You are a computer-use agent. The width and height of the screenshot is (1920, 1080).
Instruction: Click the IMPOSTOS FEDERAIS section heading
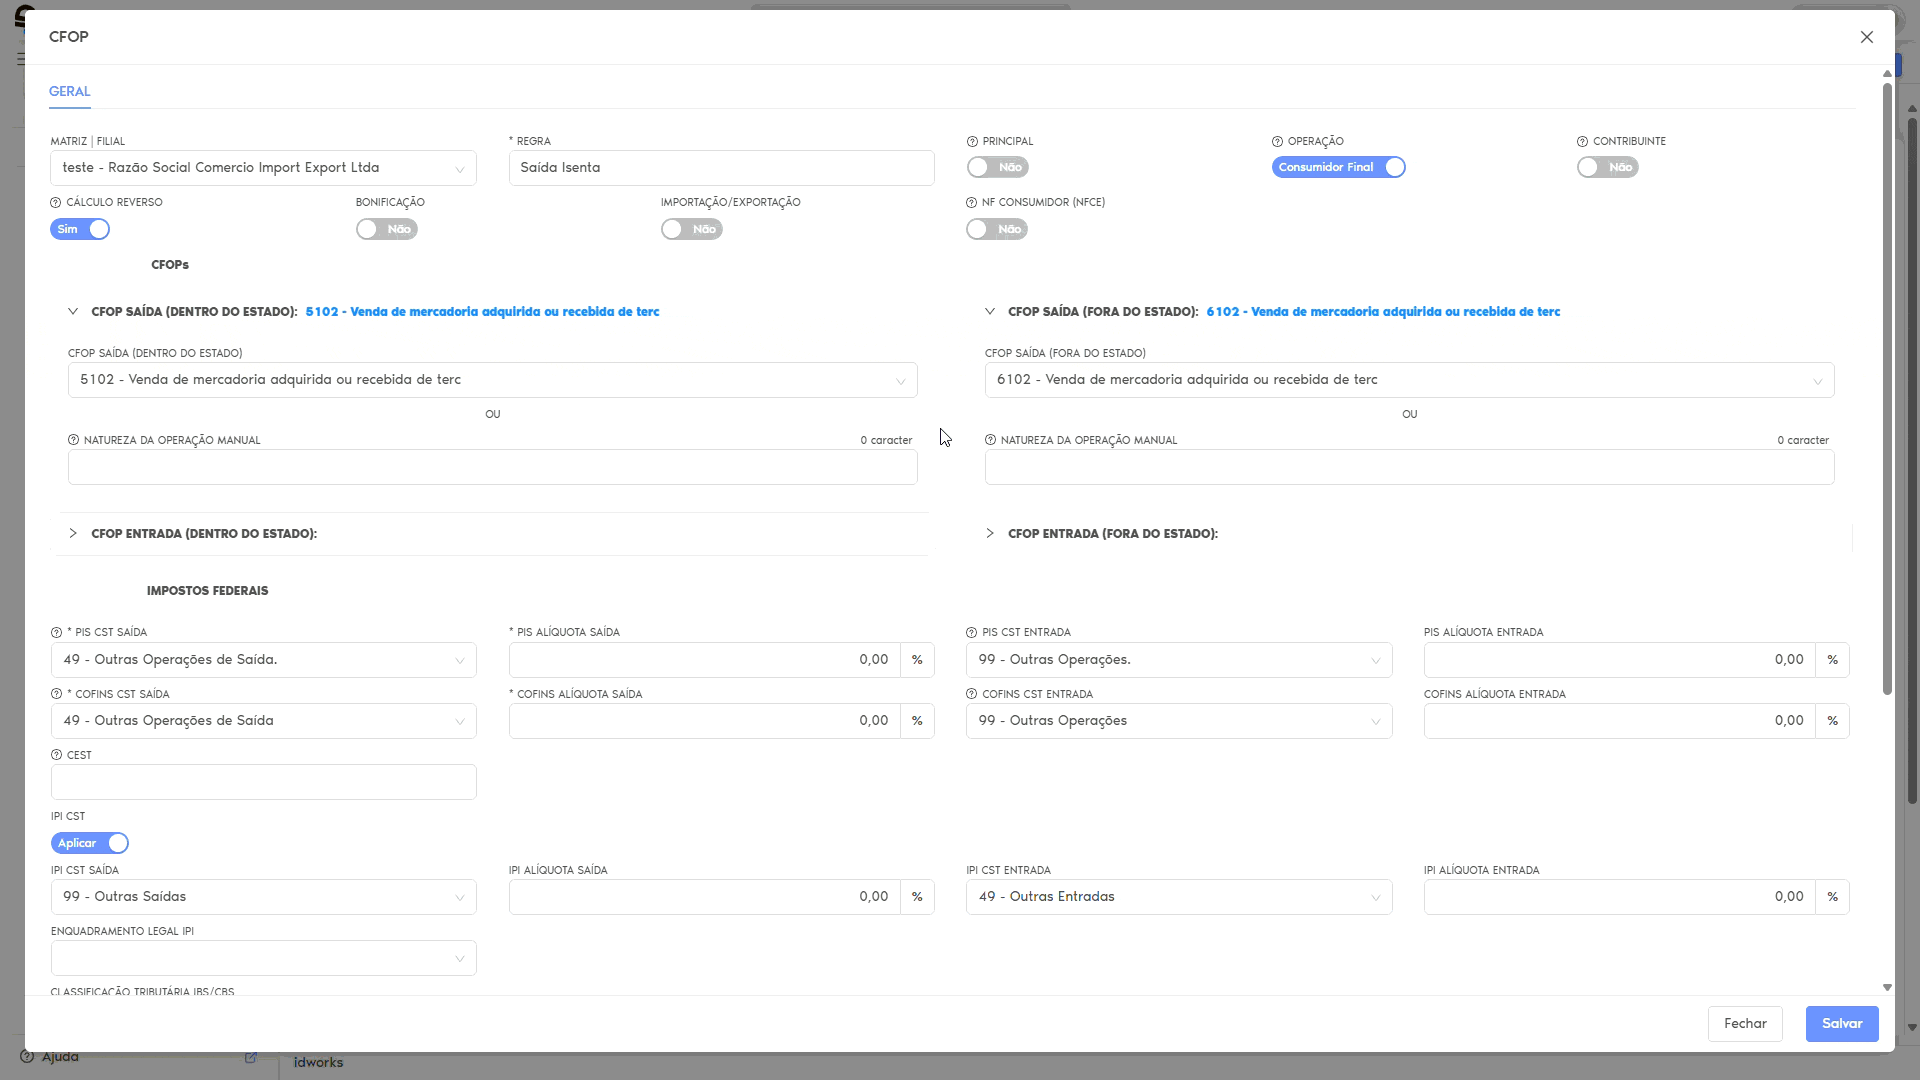click(x=207, y=591)
